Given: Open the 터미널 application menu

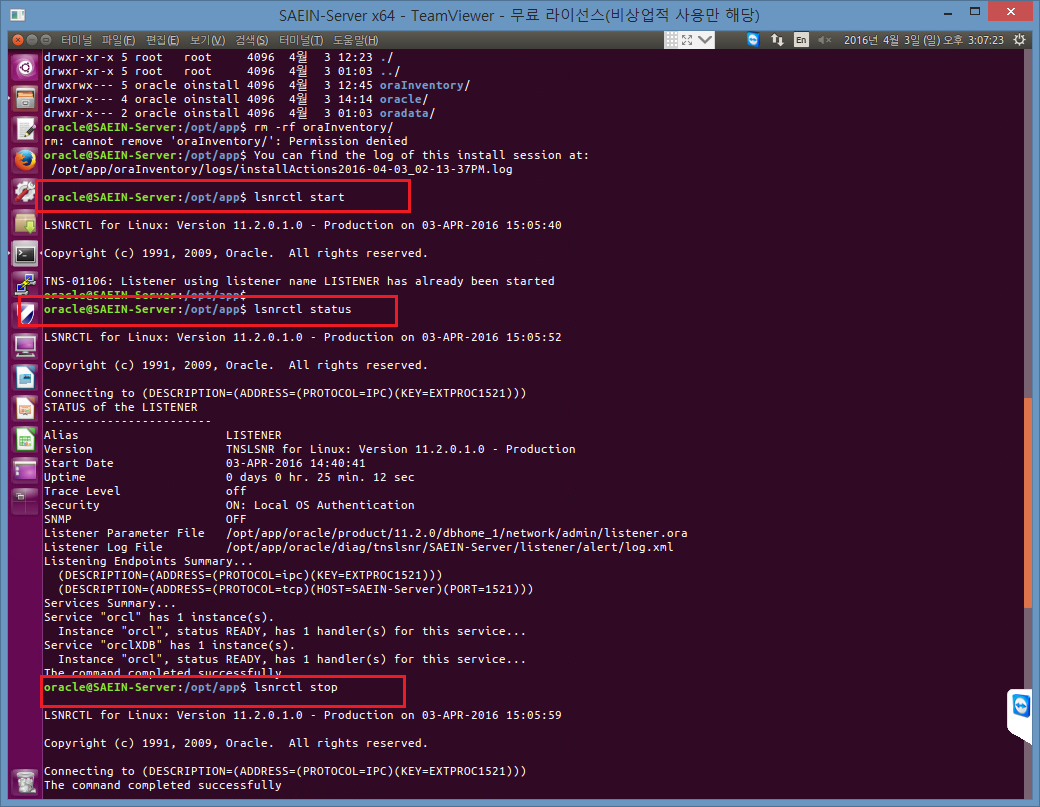Looking at the screenshot, I should click(76, 40).
